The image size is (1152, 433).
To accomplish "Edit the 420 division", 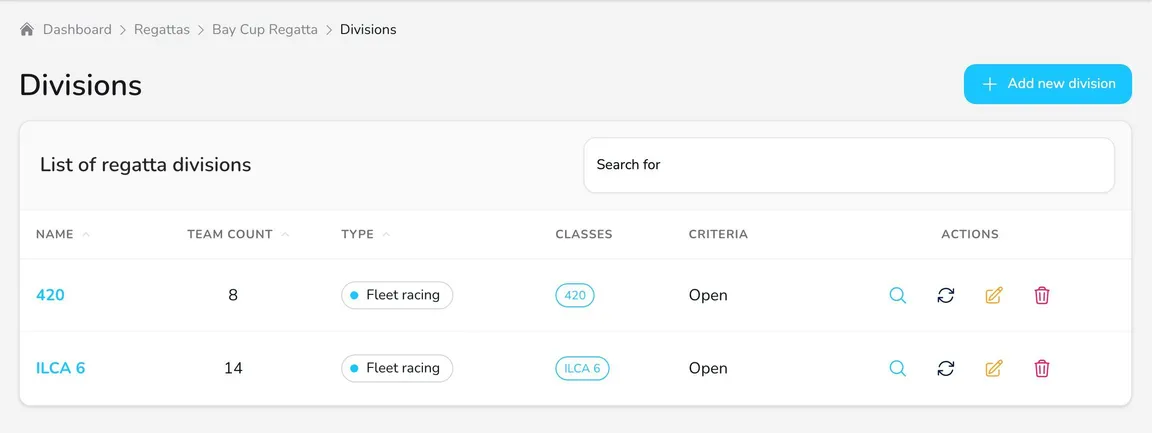I will [993, 296].
